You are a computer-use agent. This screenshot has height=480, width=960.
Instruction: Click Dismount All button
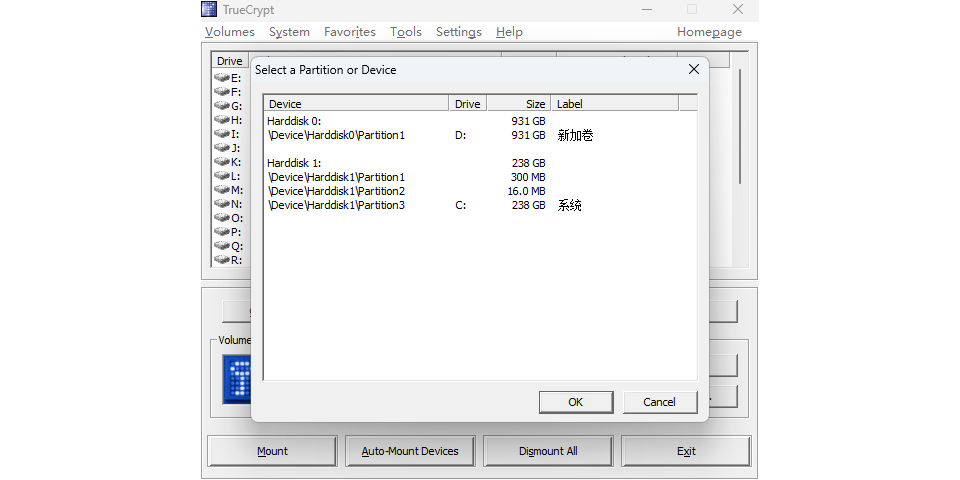pyautogui.click(x=548, y=451)
